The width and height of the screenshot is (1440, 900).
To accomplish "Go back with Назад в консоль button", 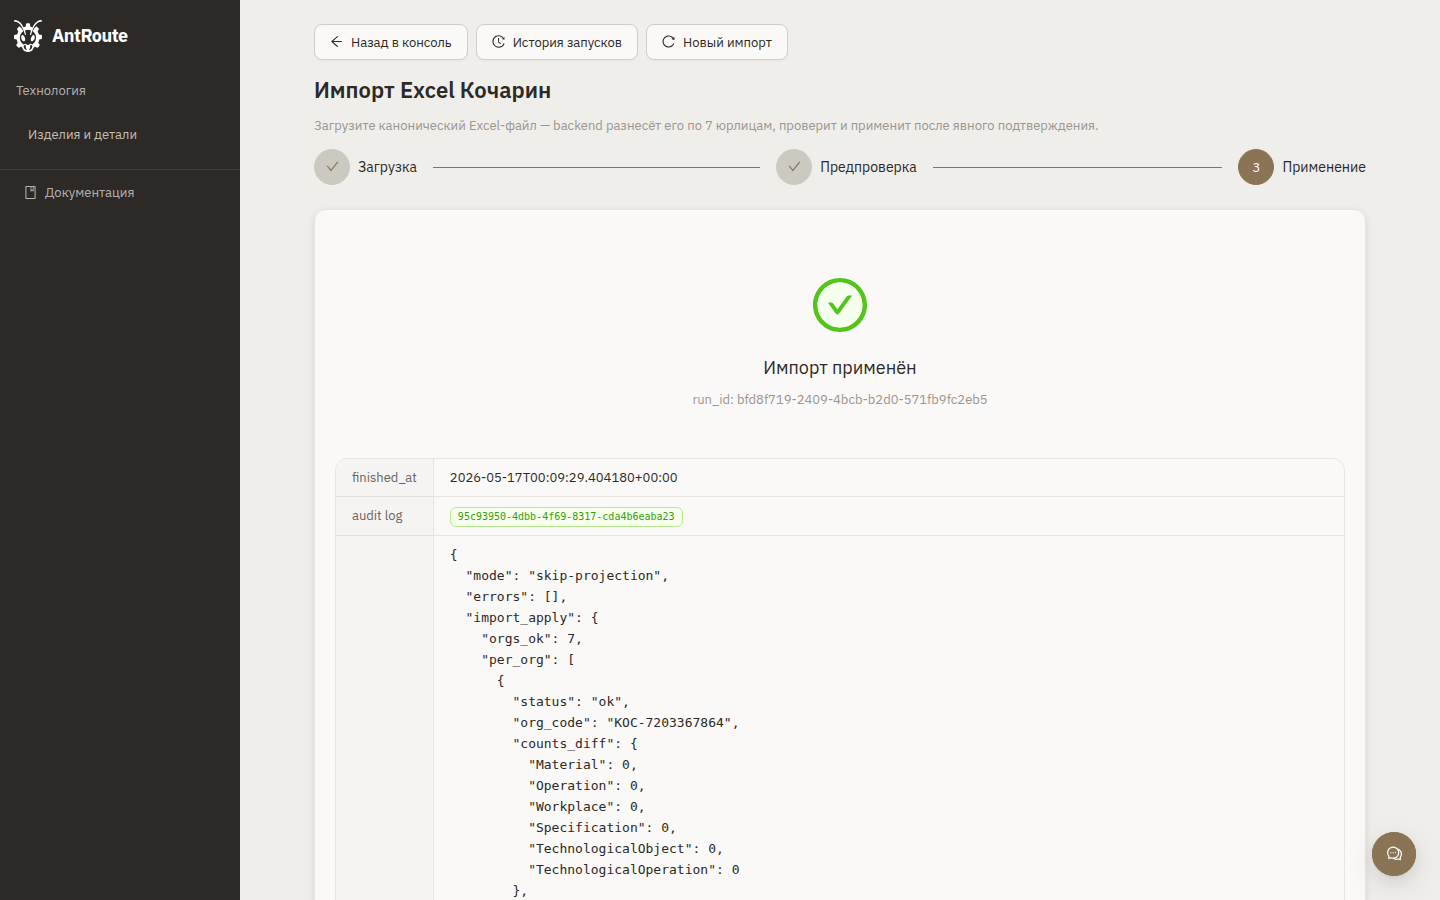I will [x=391, y=42].
